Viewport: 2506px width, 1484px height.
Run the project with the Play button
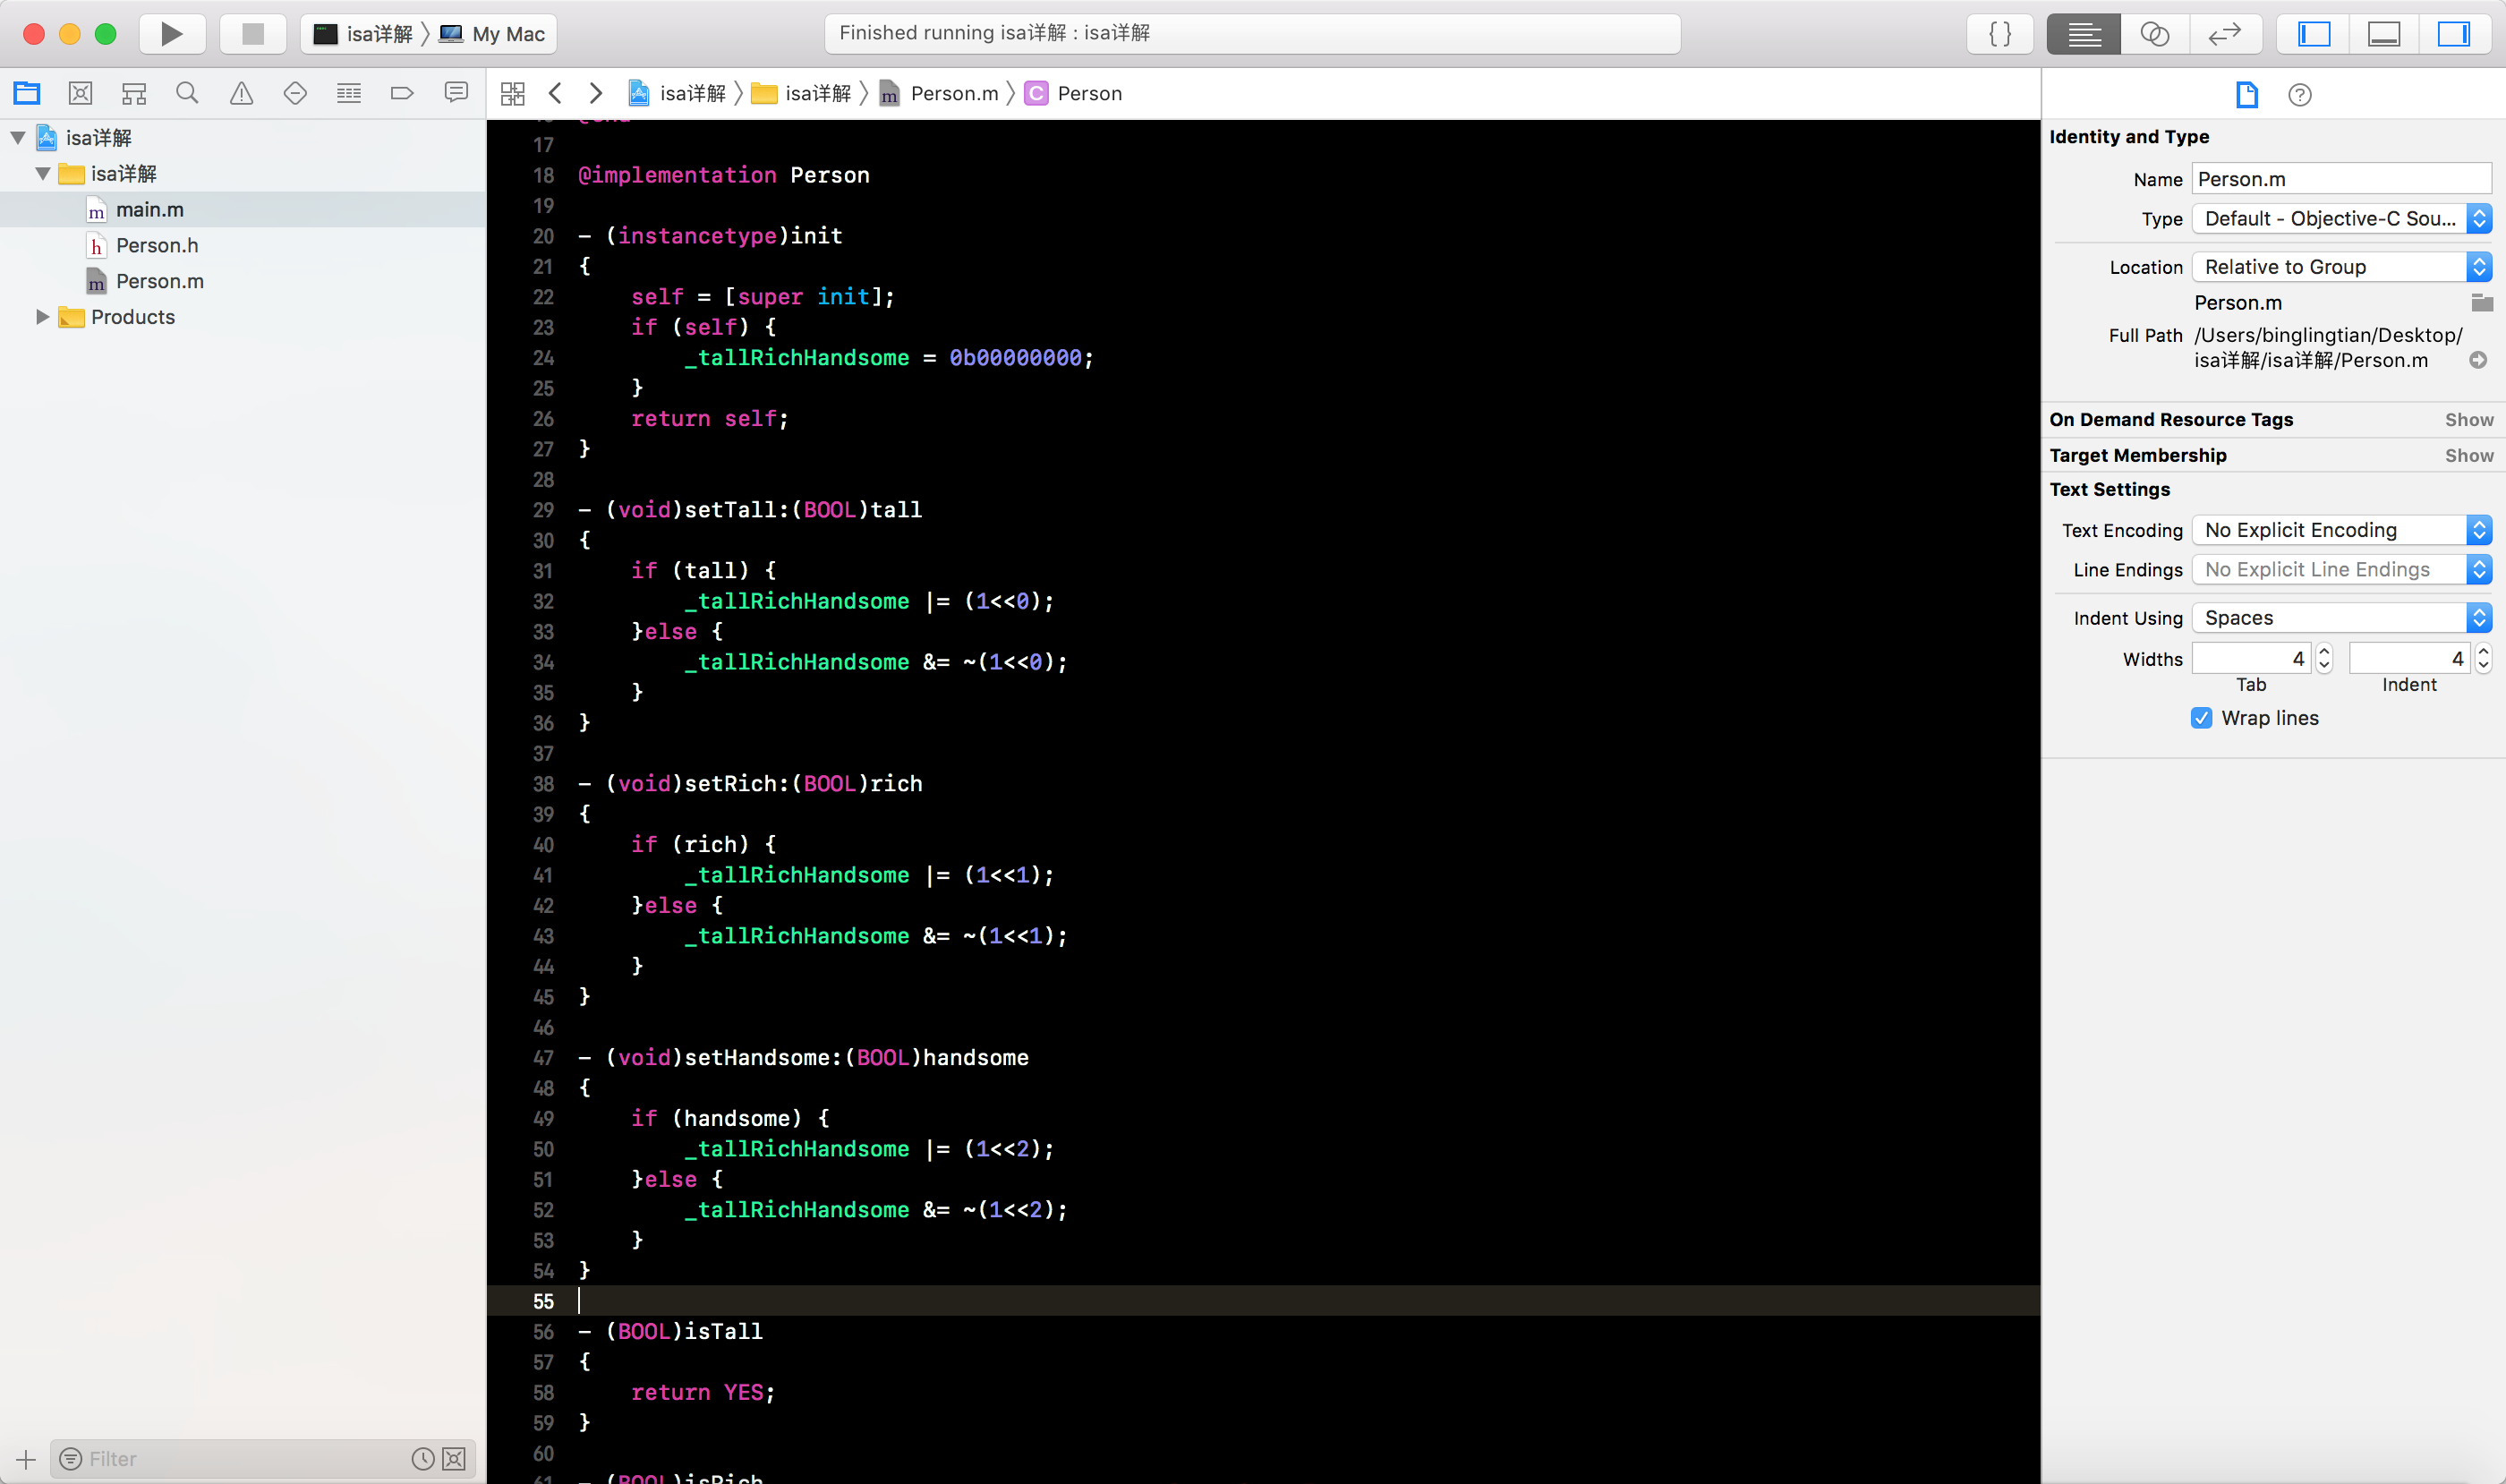pyautogui.click(x=171, y=34)
